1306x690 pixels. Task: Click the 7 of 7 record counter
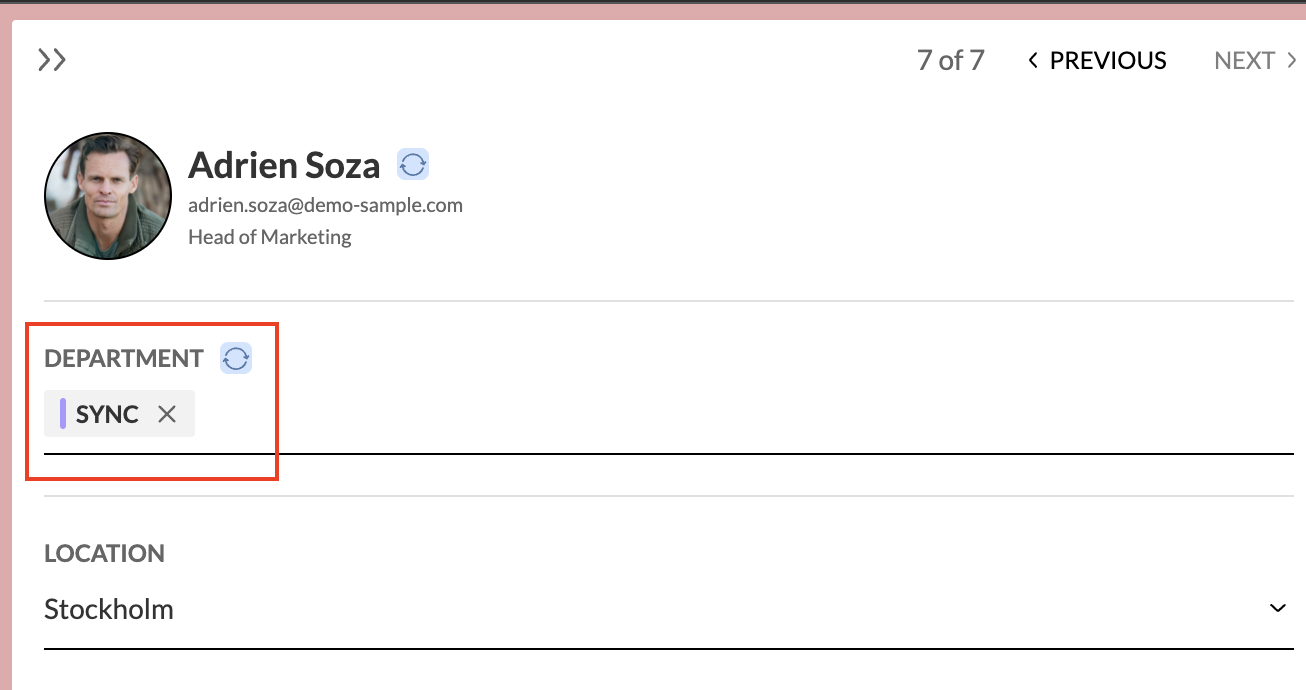pyautogui.click(x=951, y=61)
